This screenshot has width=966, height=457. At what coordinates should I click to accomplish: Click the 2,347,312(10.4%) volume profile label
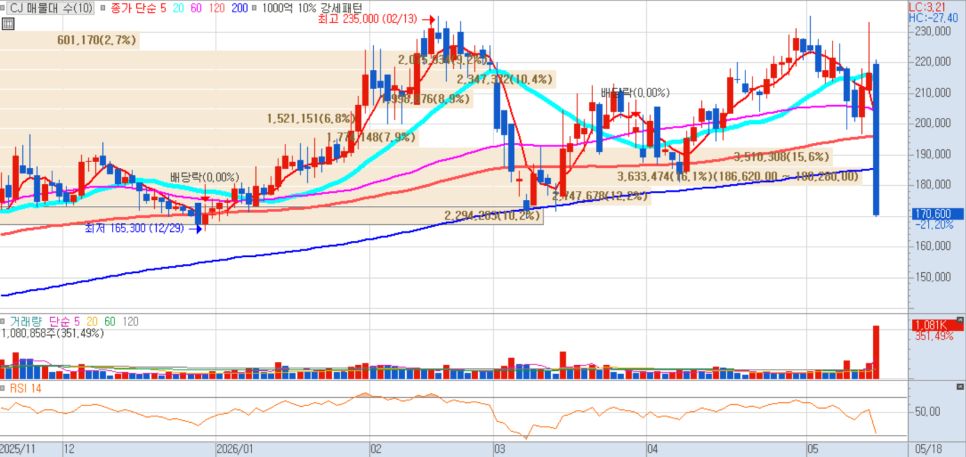coord(506,79)
